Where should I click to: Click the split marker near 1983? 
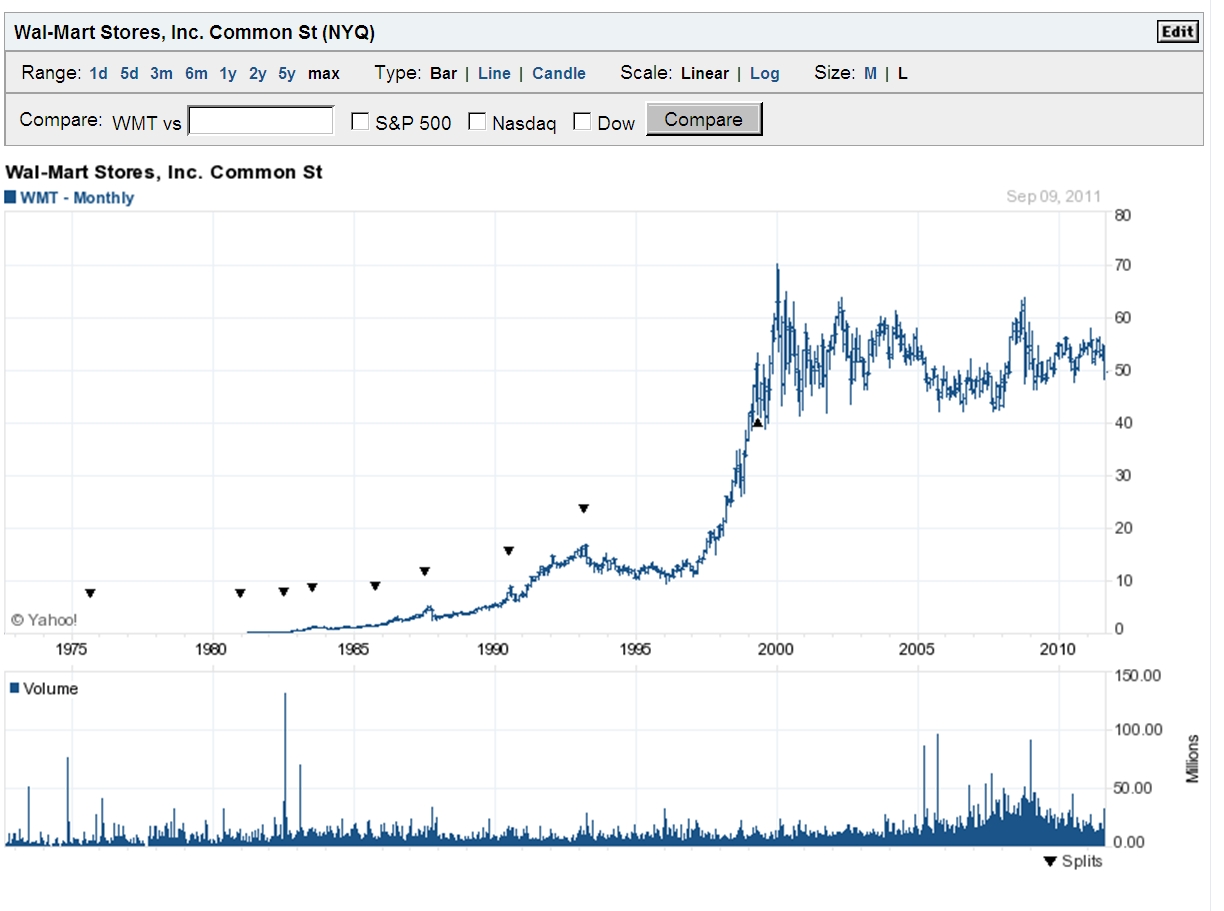tap(312, 587)
